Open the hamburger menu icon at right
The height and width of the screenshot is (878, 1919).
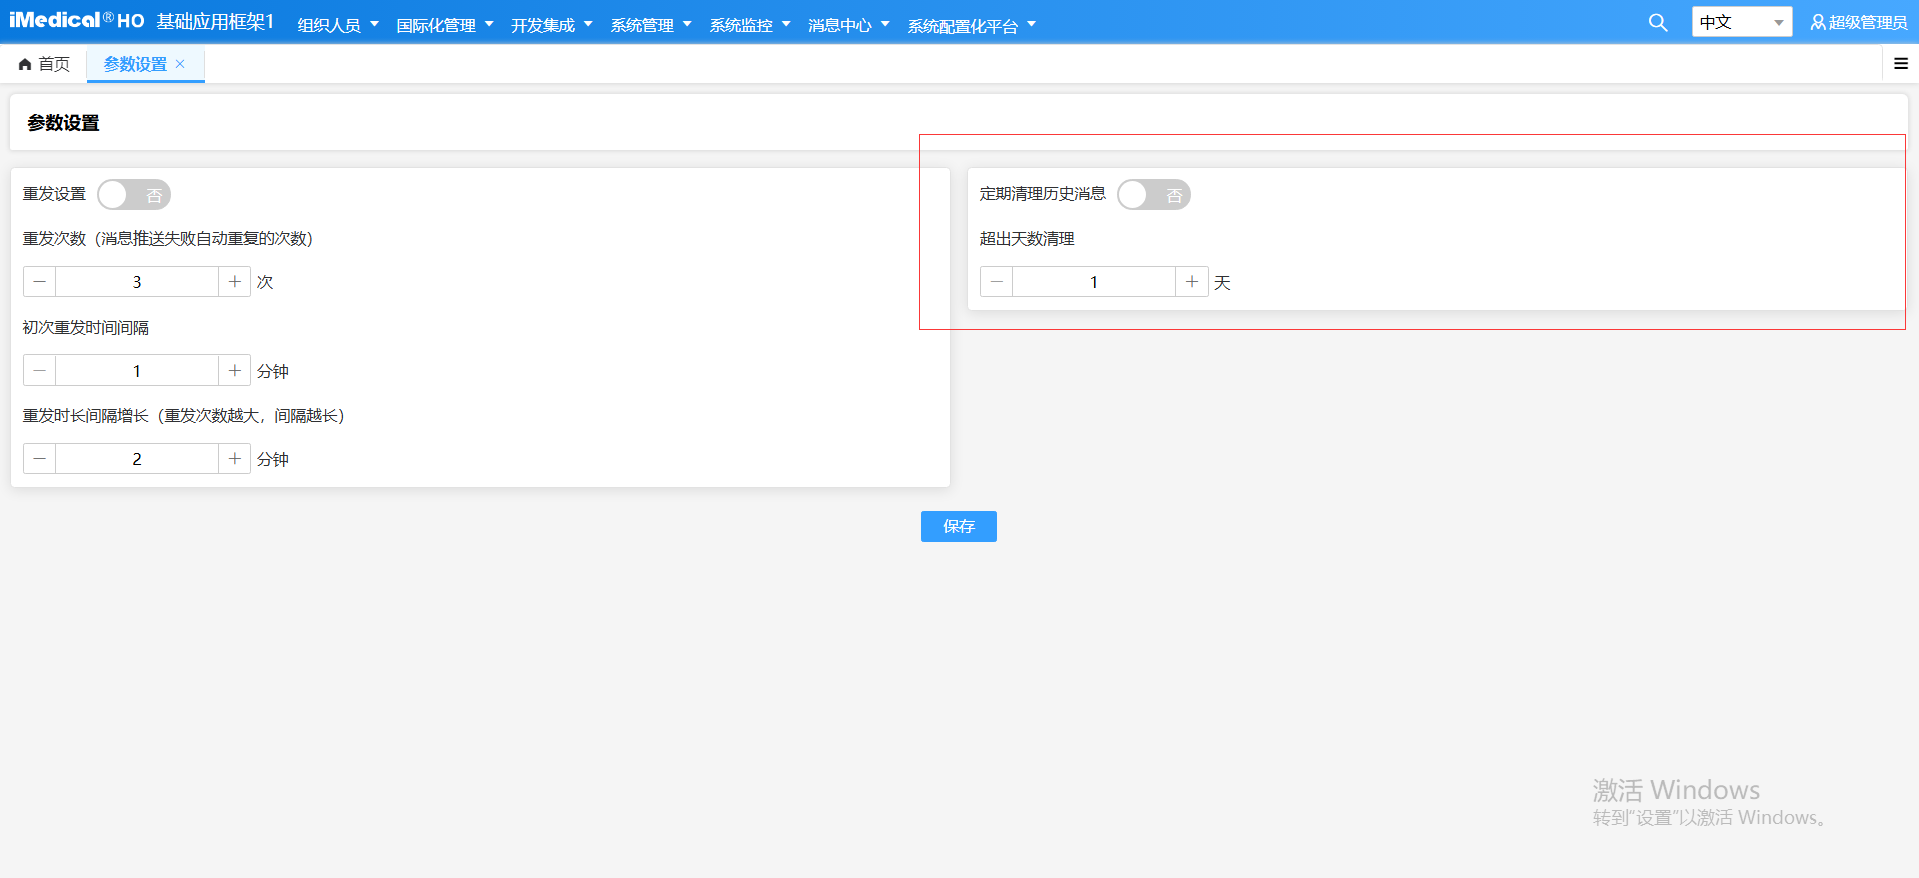pyautogui.click(x=1900, y=64)
